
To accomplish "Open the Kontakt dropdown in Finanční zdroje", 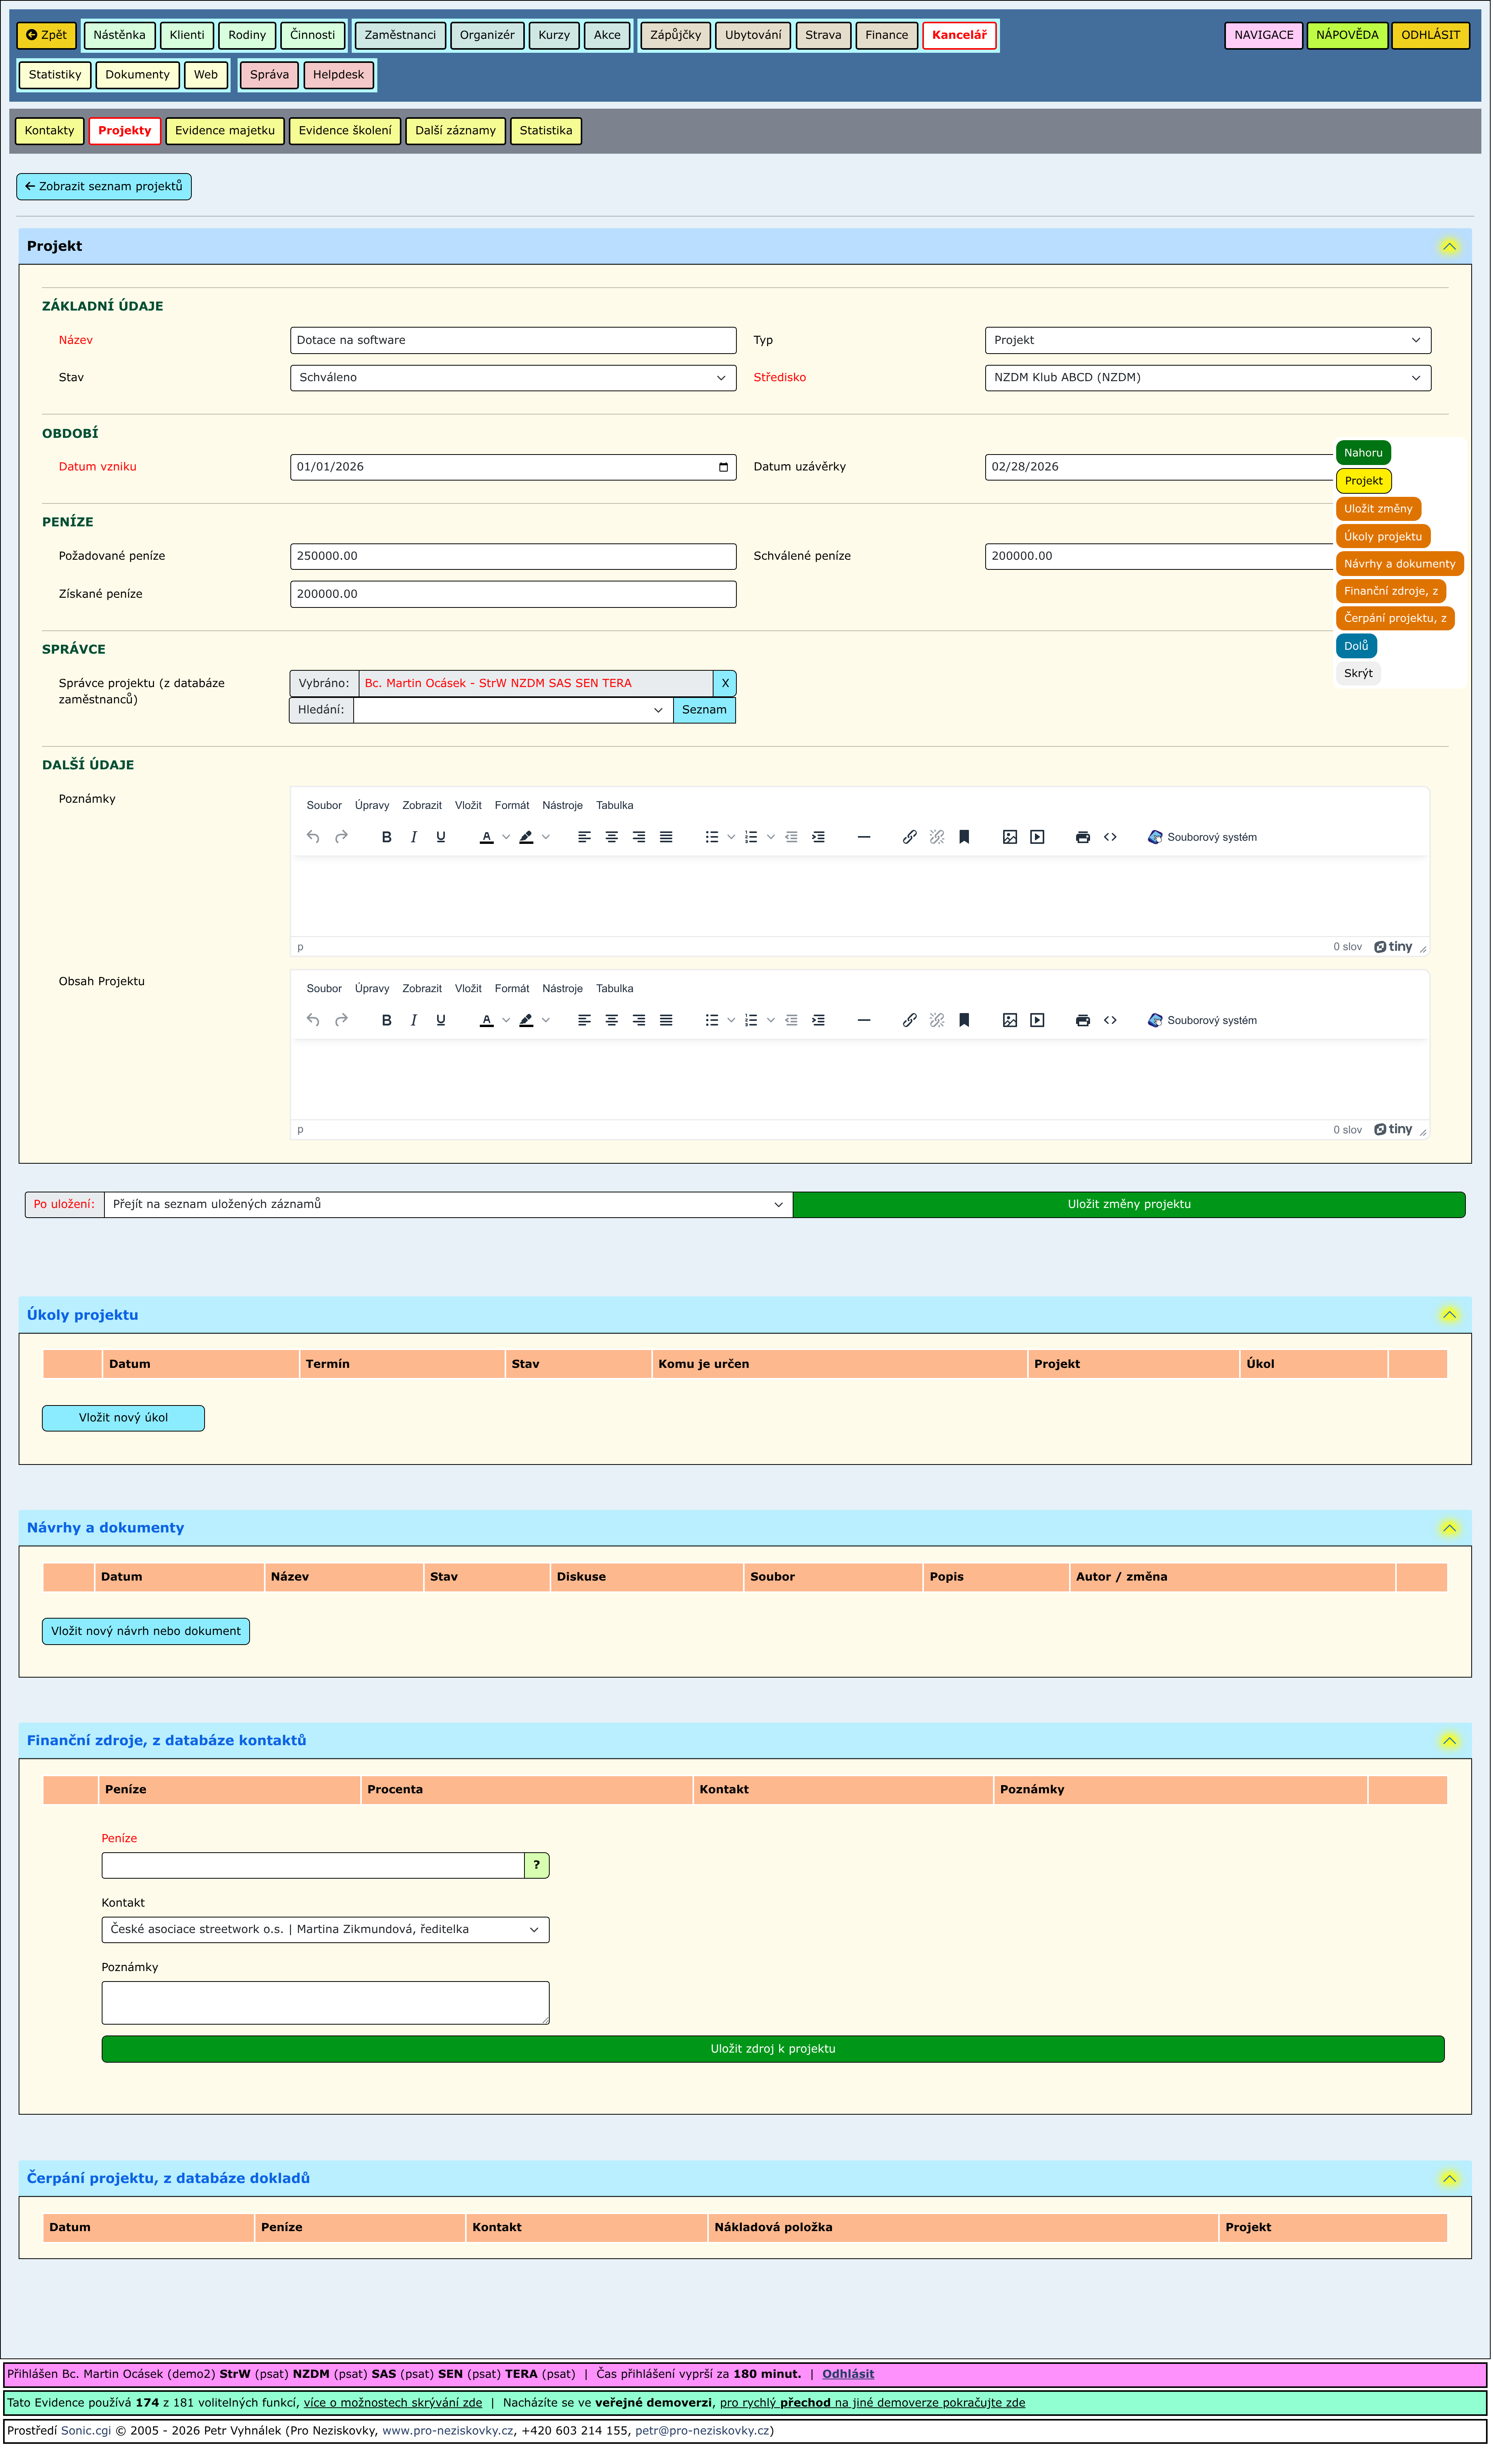I will 325,1930.
